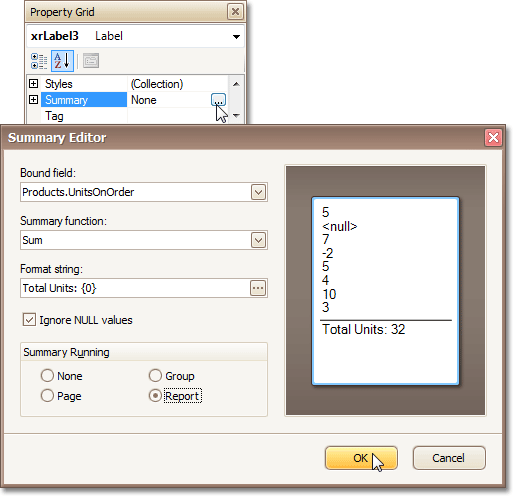
Task: Choose Report summary running option
Action: pyautogui.click(x=155, y=396)
